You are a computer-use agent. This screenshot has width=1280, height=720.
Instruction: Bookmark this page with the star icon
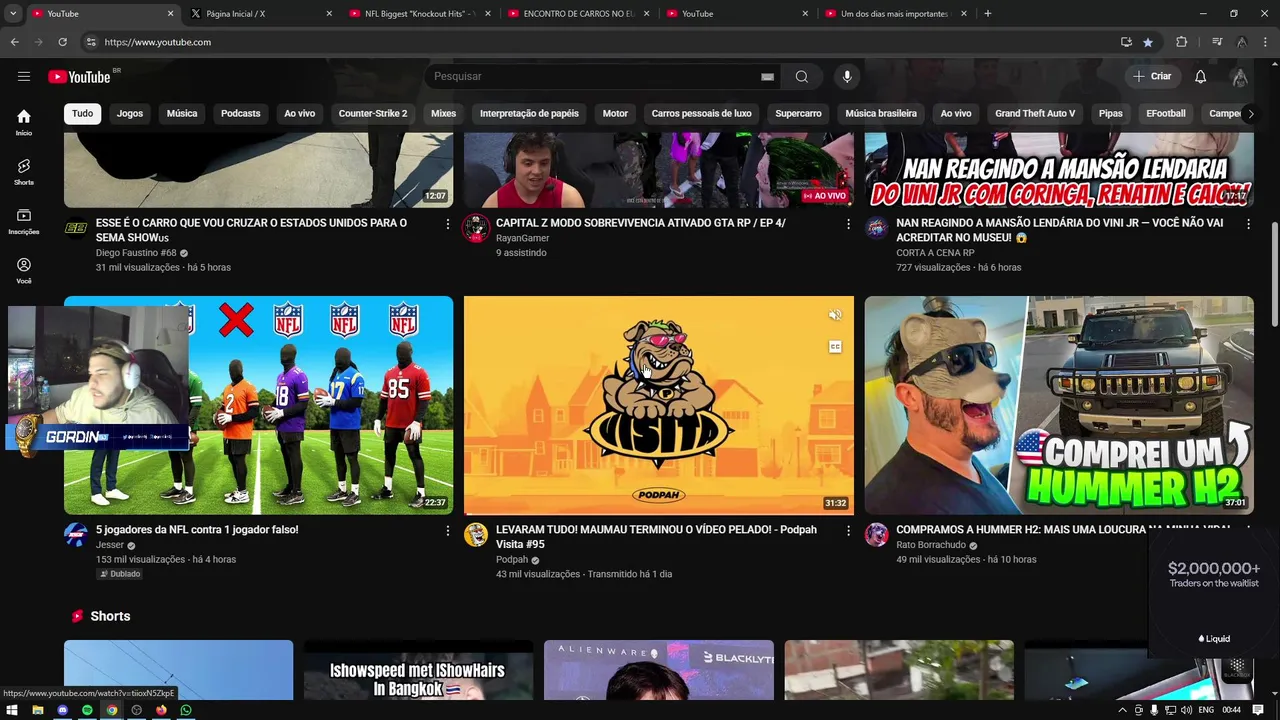click(x=1148, y=42)
